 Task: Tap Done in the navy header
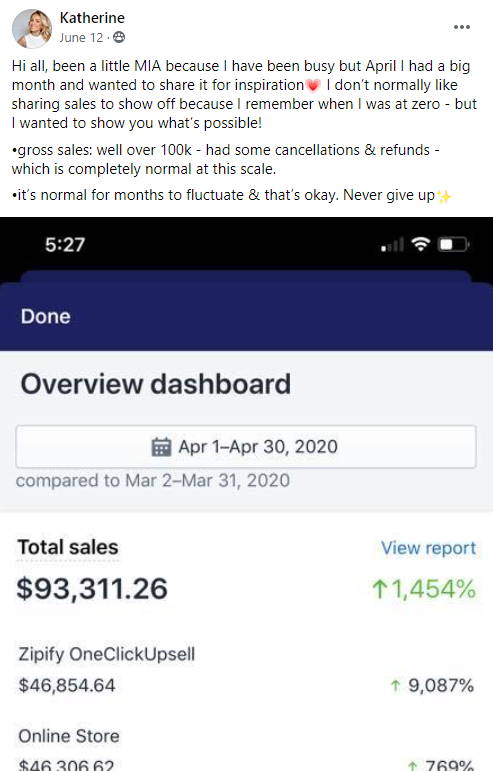click(45, 317)
